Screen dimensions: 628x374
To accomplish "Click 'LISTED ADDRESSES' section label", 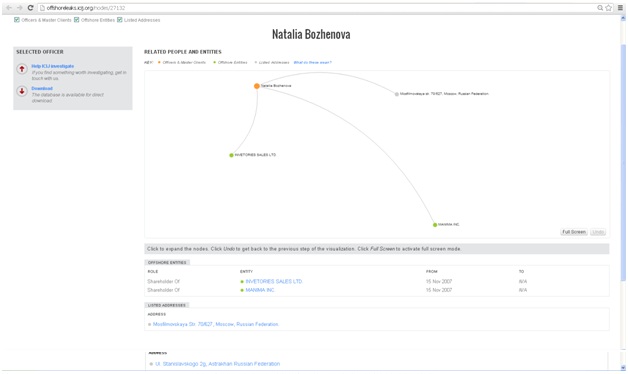I will click(x=167, y=305).
